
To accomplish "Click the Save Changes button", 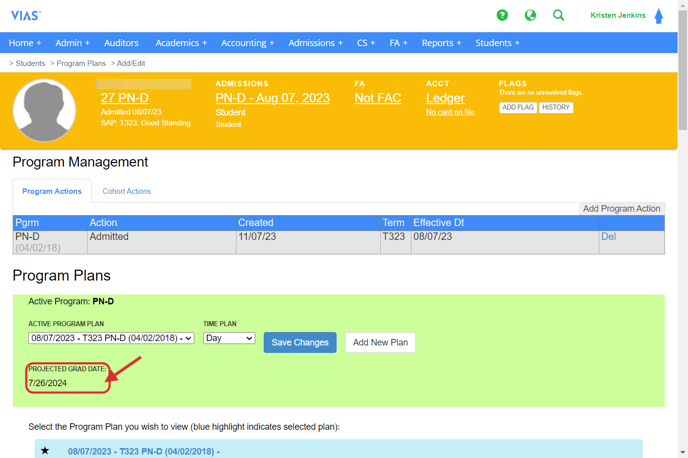I will [300, 342].
